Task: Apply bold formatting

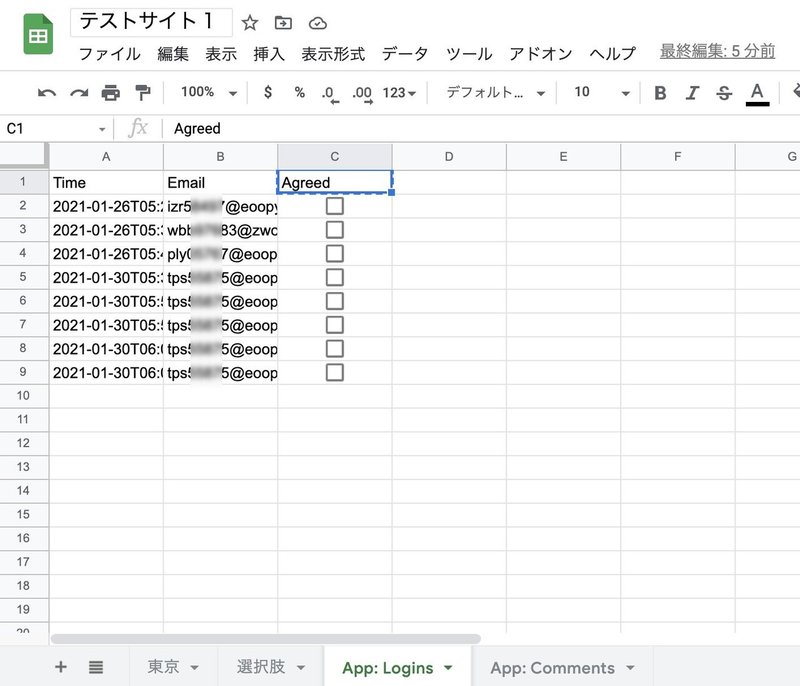Action: [660, 93]
